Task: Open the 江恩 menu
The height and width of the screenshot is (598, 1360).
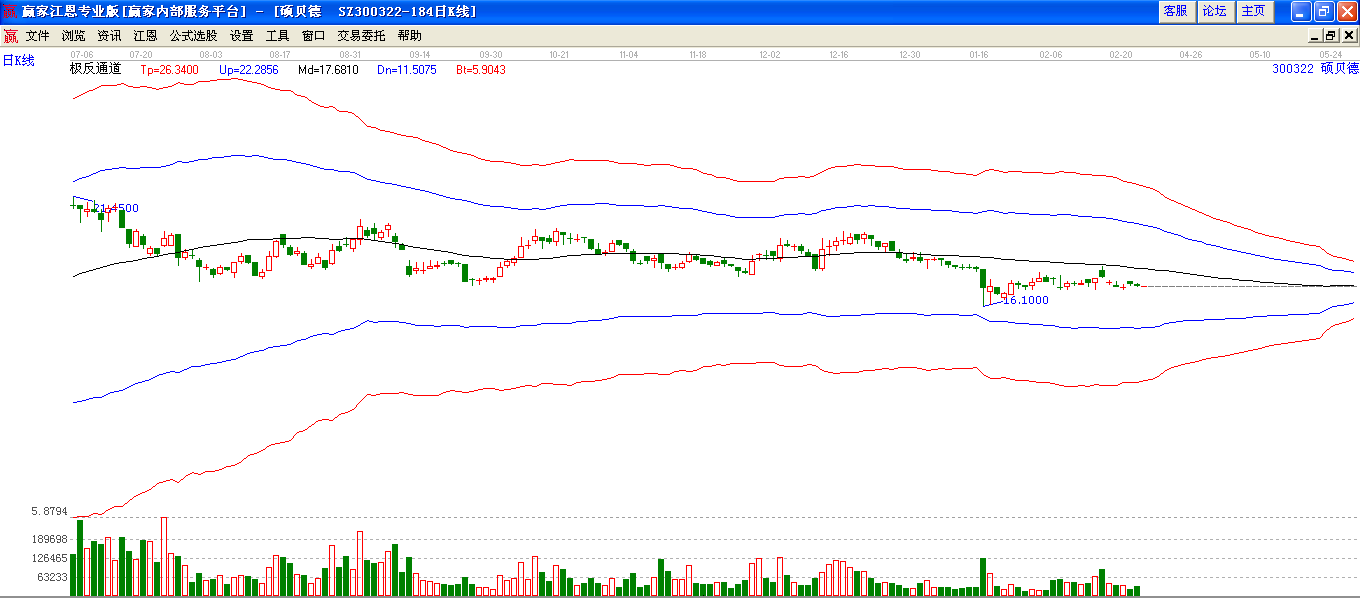Action: pos(145,36)
